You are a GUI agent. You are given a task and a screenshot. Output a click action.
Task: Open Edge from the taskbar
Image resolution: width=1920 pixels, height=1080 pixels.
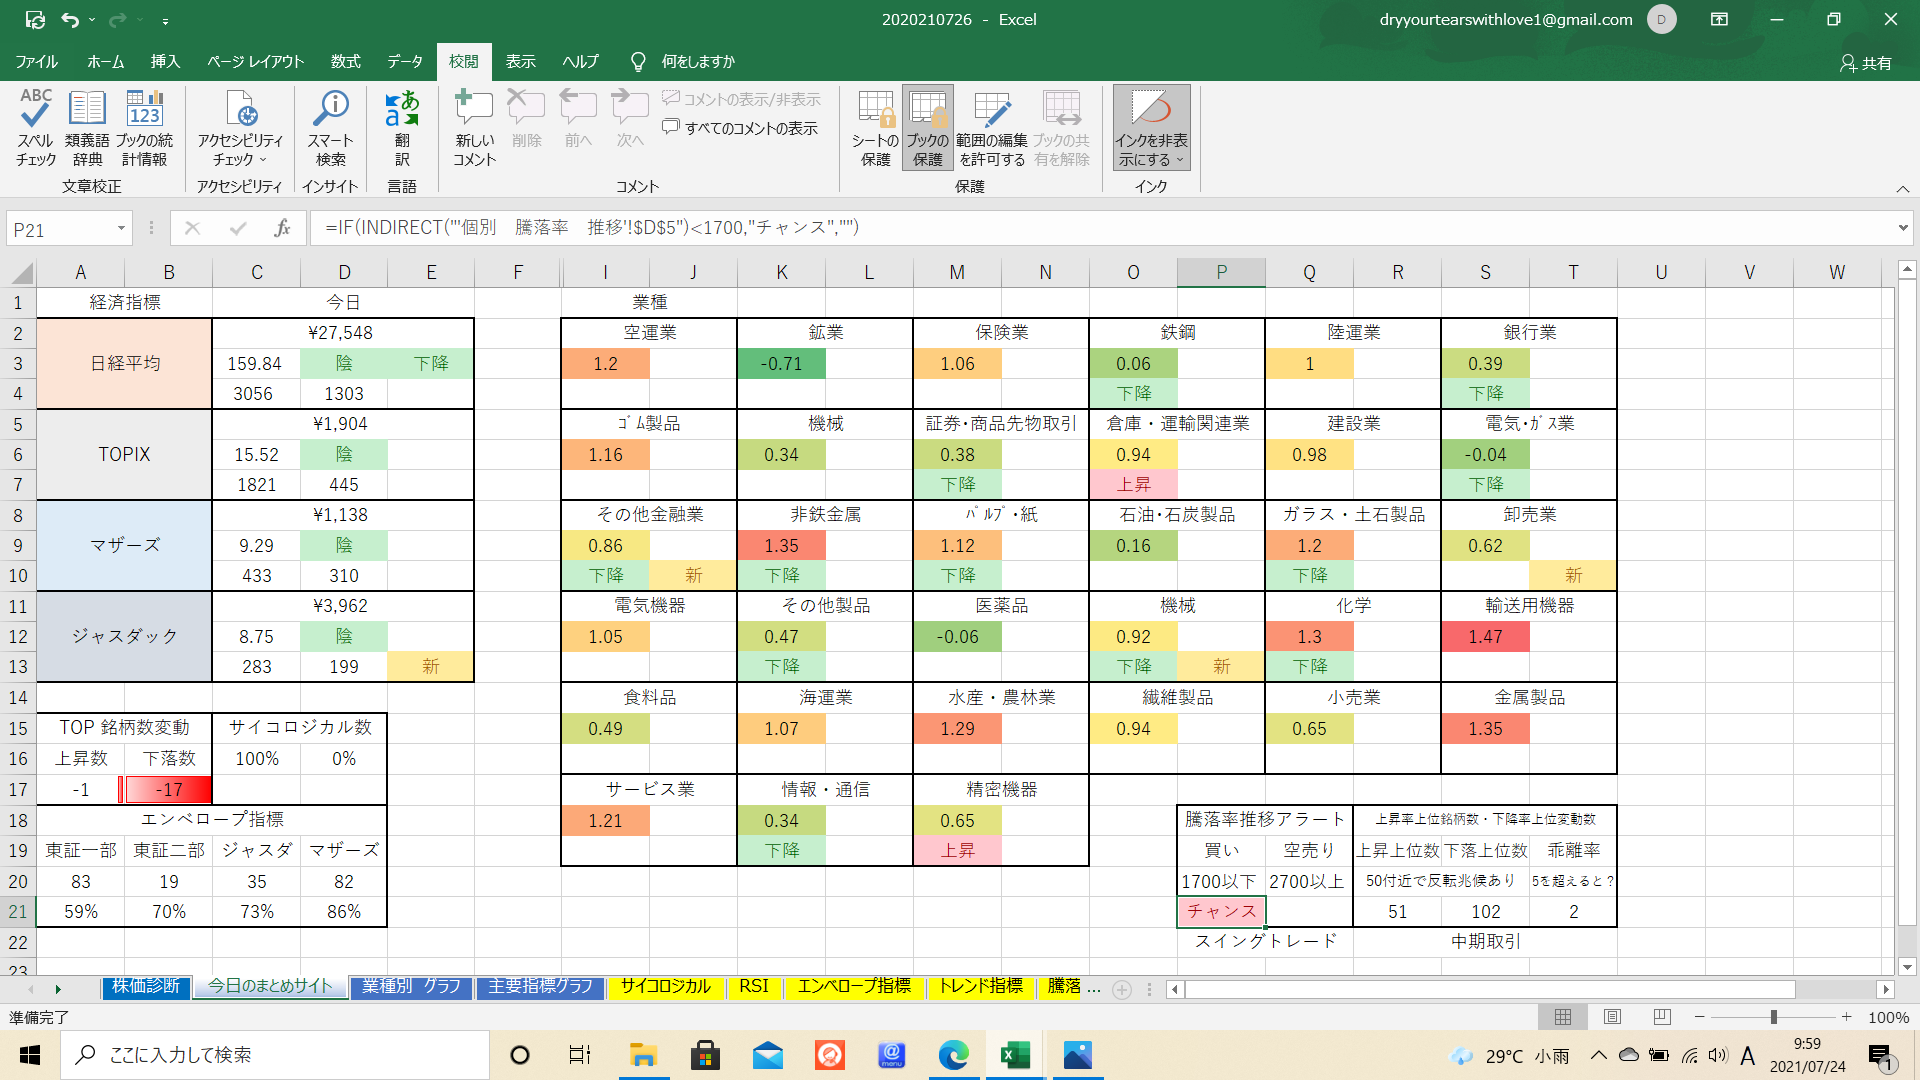[x=953, y=1055]
